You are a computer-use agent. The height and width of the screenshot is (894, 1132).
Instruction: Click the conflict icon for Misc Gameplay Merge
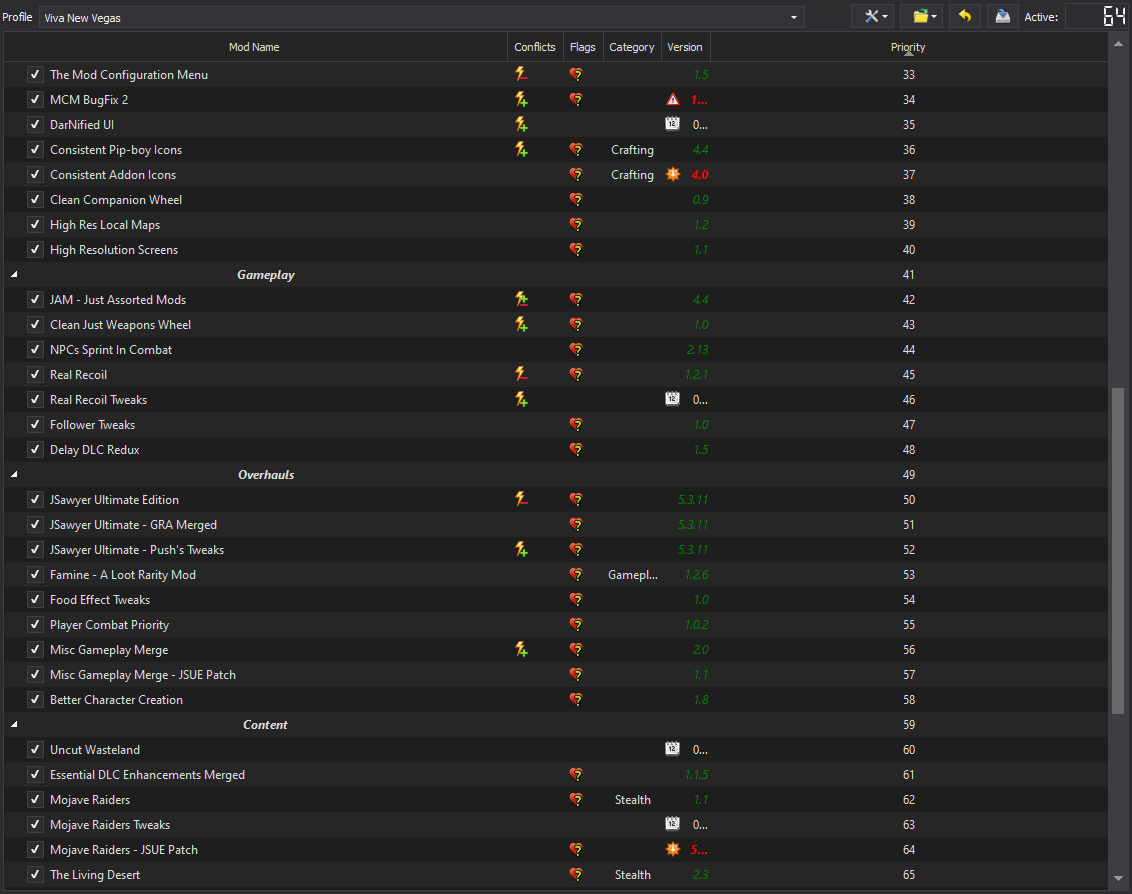(521, 650)
